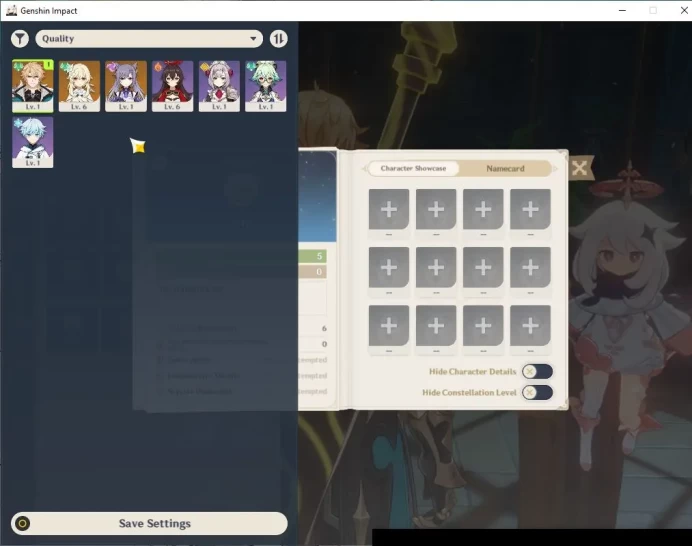Add character to second slot, top row

(x=436, y=209)
